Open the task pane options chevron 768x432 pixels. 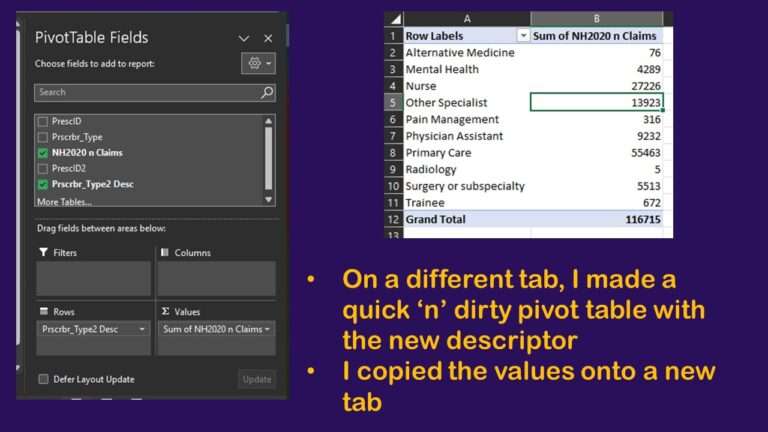(244, 38)
